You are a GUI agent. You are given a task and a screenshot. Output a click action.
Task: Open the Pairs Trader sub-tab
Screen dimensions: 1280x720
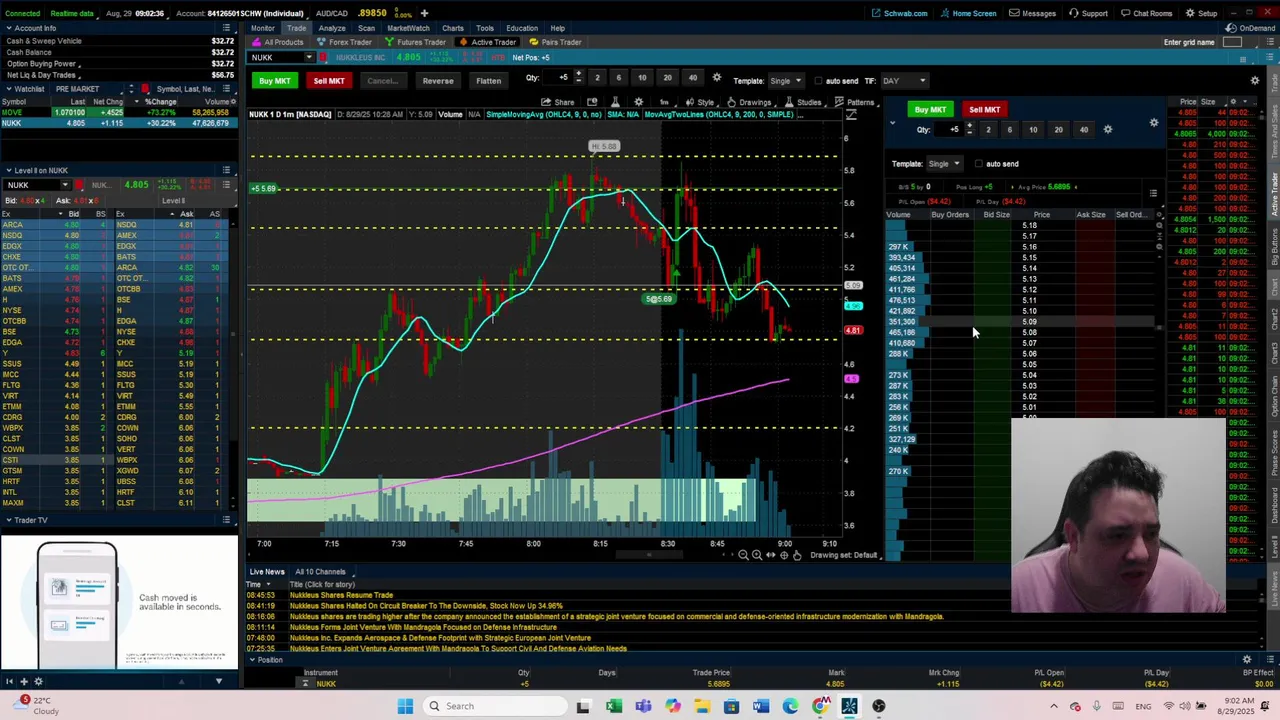555,42
